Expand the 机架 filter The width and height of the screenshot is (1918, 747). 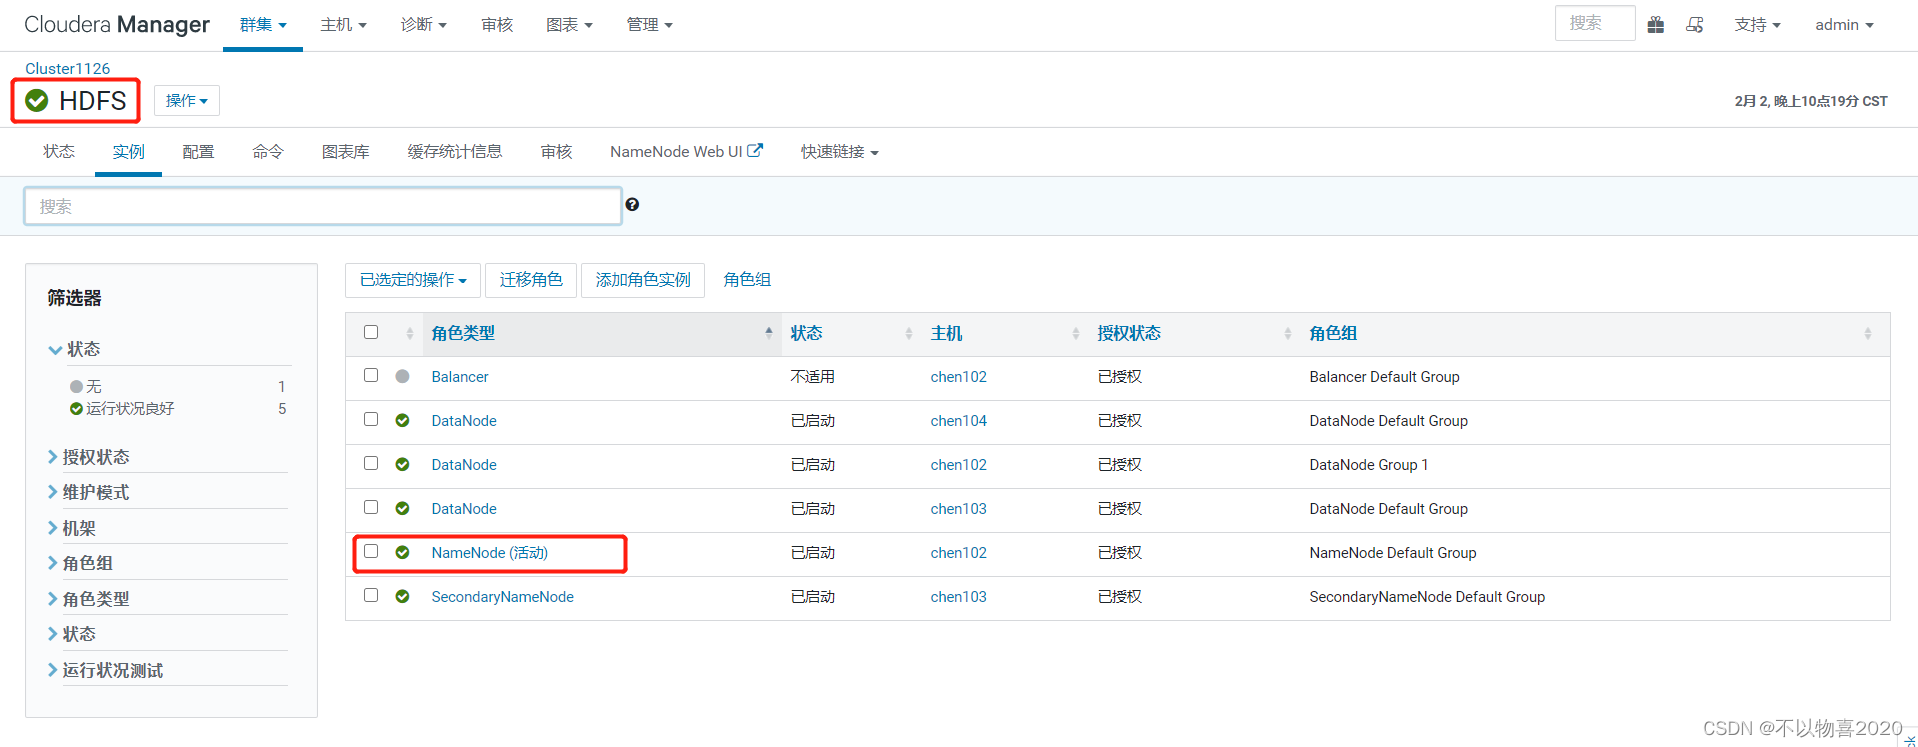72,528
